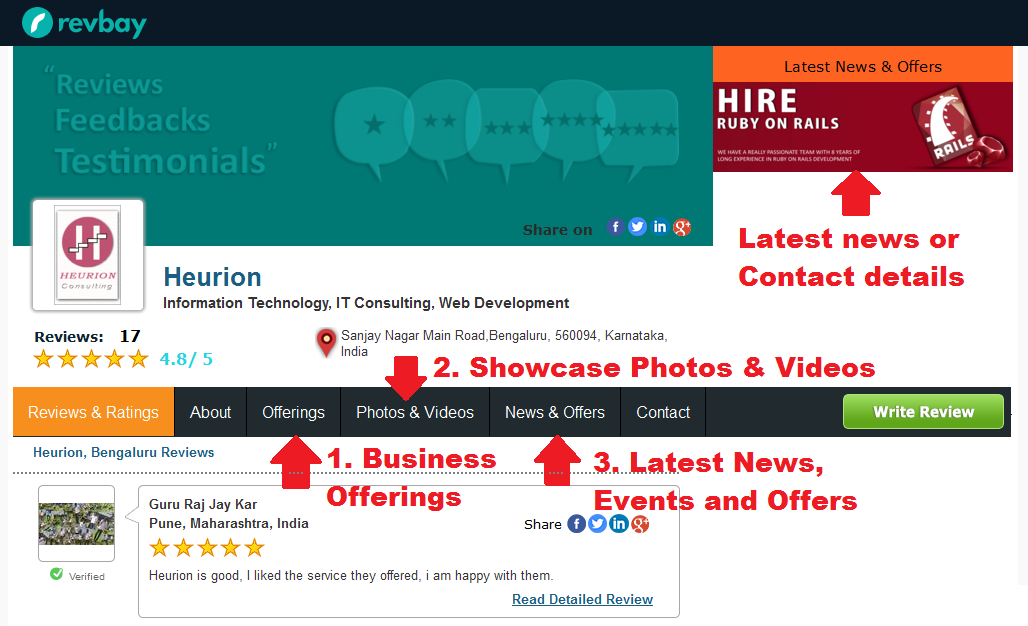The width and height of the screenshot is (1028, 626).
Task: Click the Heurion business name heading
Action: tap(212, 277)
